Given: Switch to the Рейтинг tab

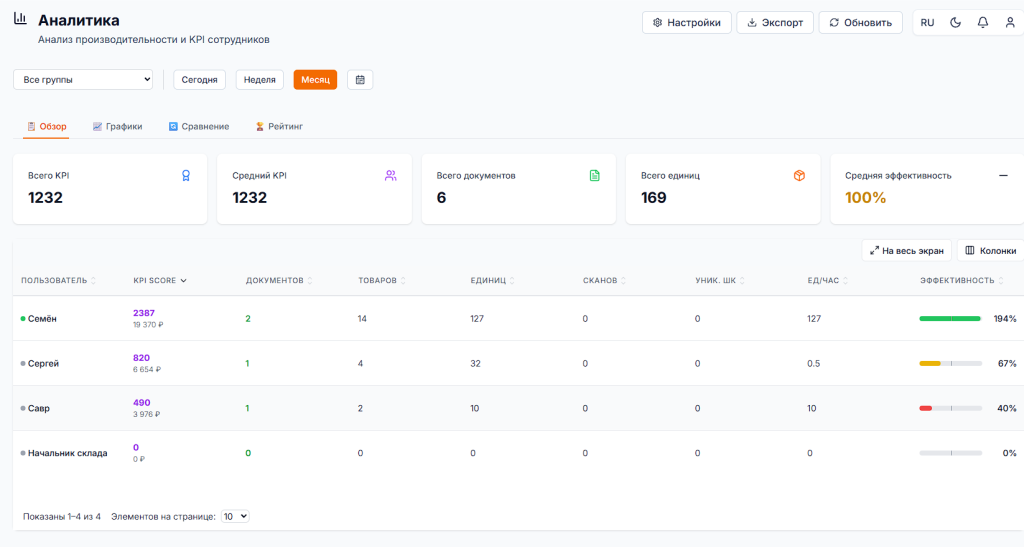Looking at the screenshot, I should coord(279,127).
